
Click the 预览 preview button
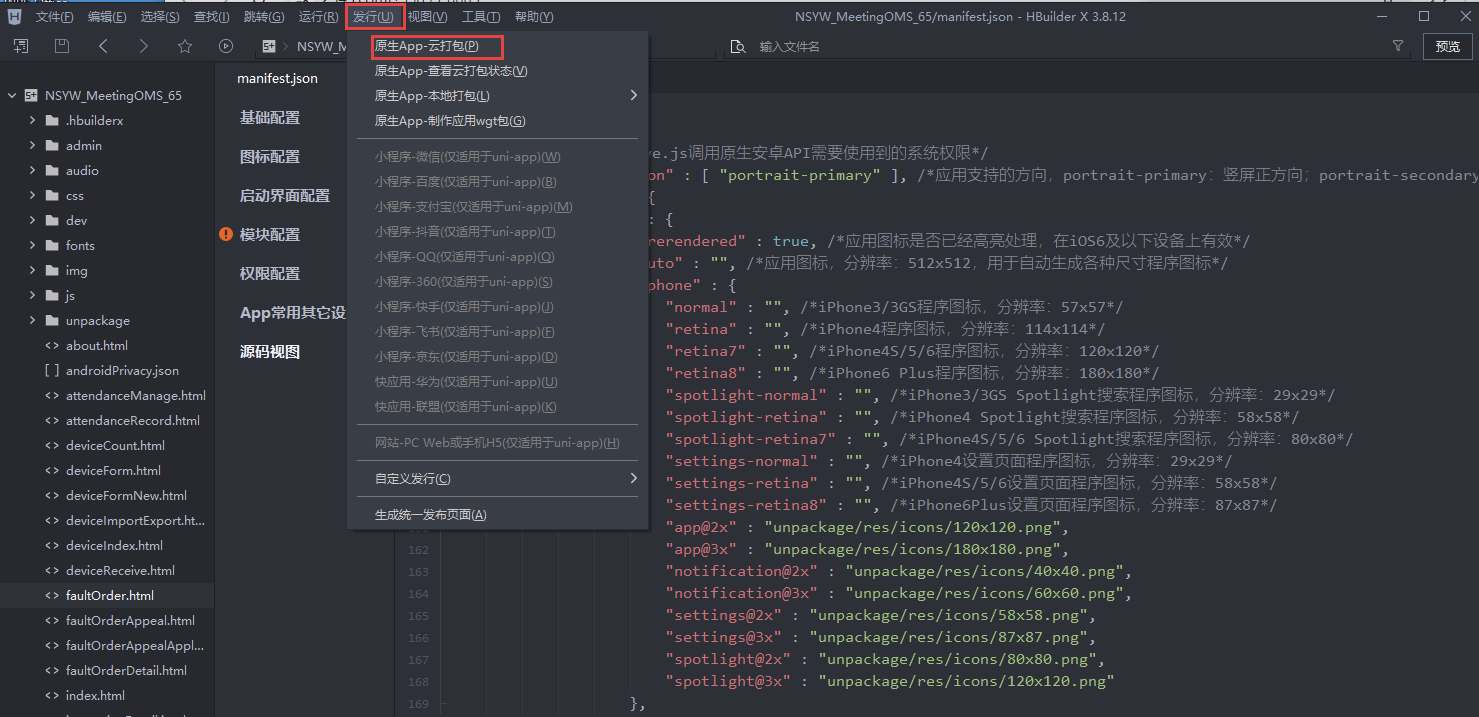(1447, 46)
